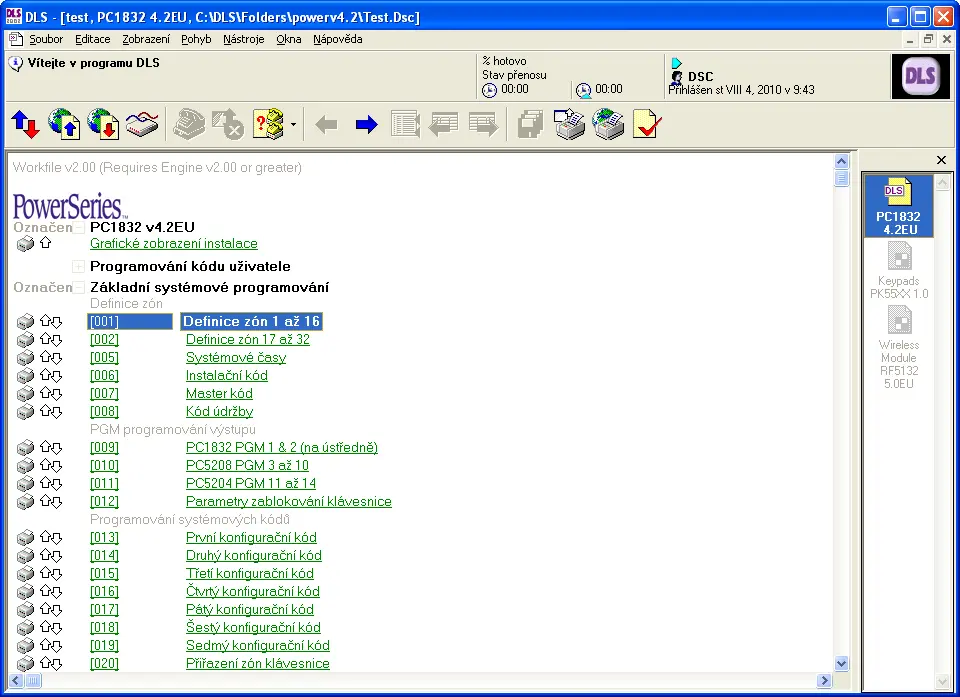Close the right module side panel
960x697 pixels.
pyautogui.click(x=942, y=160)
